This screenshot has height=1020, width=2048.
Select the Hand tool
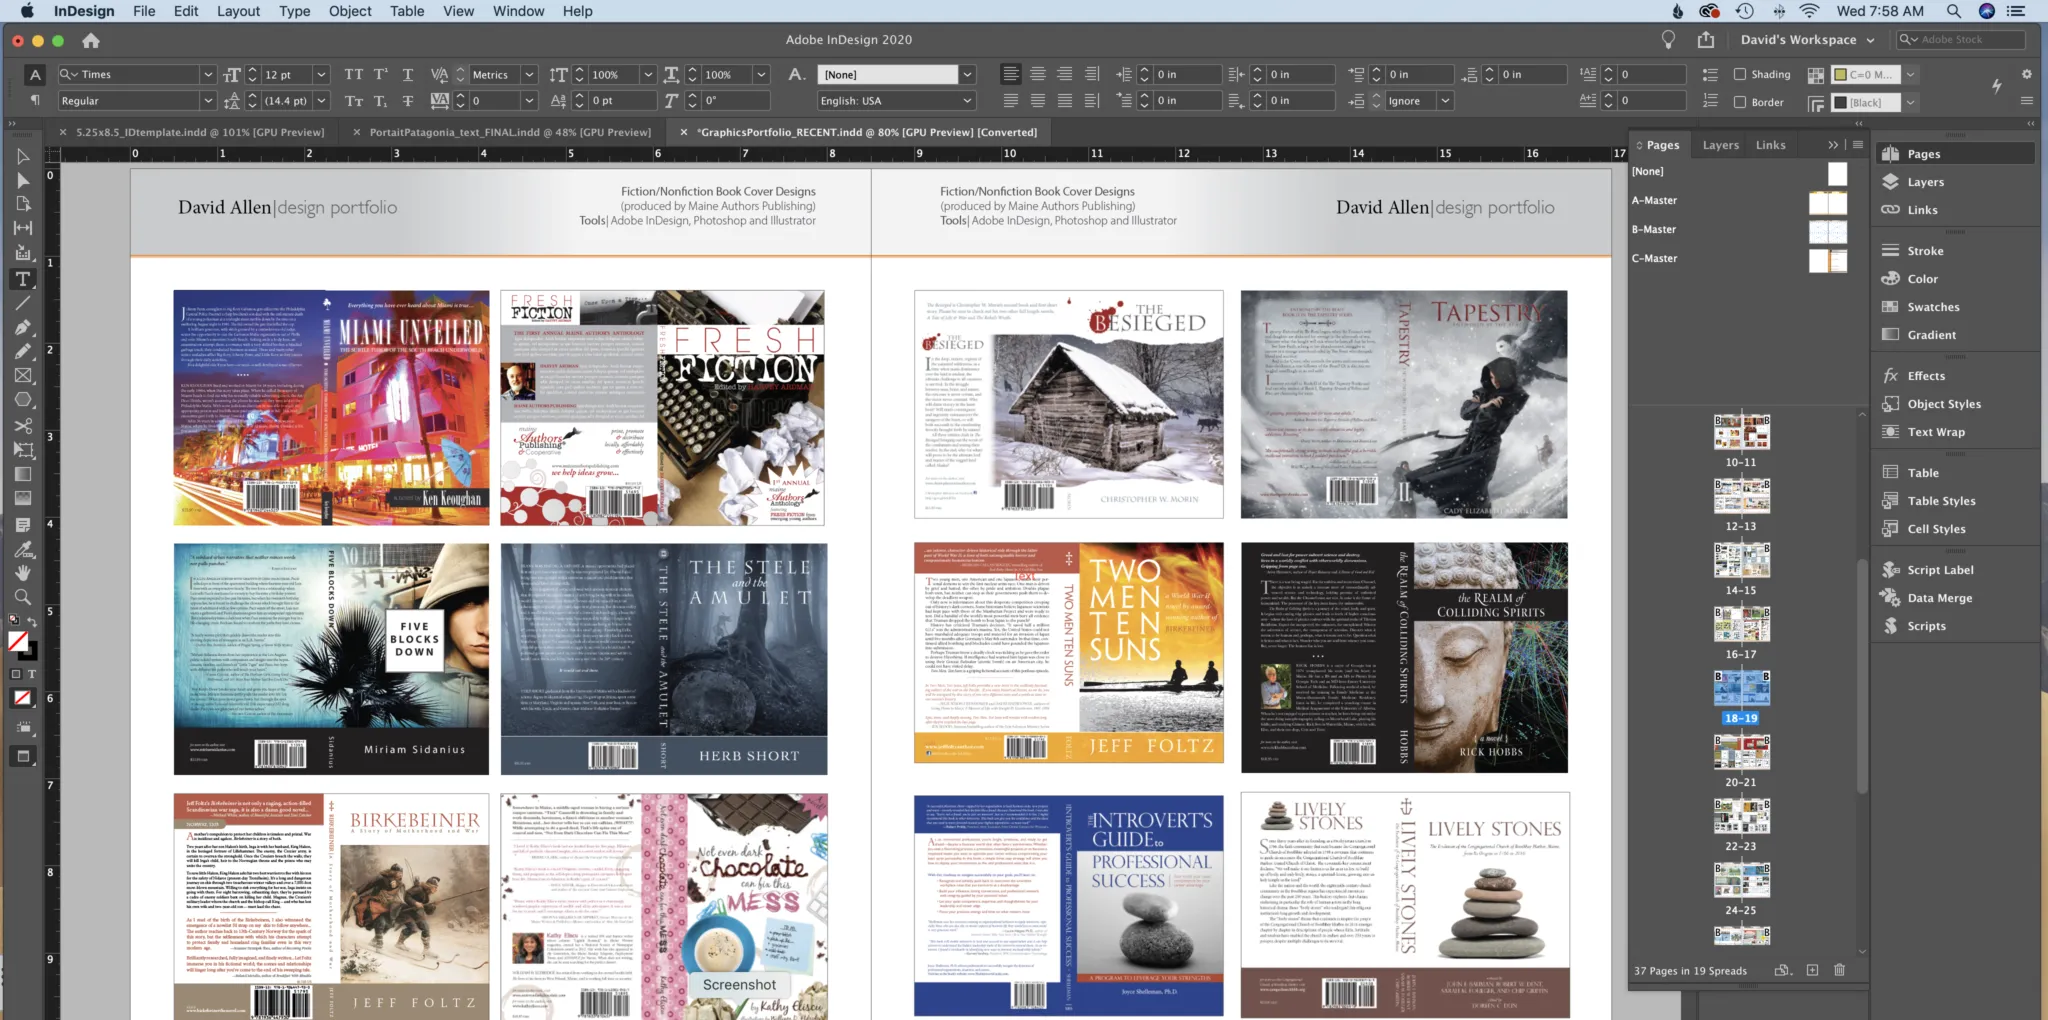(x=22, y=573)
